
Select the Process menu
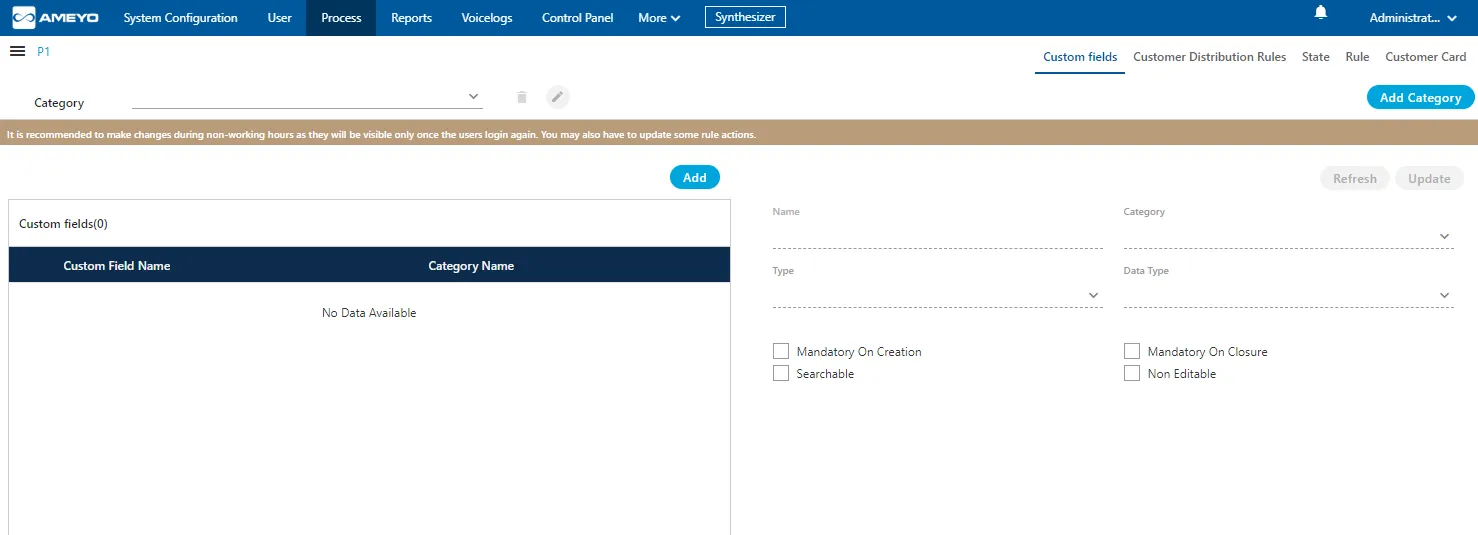coord(341,18)
